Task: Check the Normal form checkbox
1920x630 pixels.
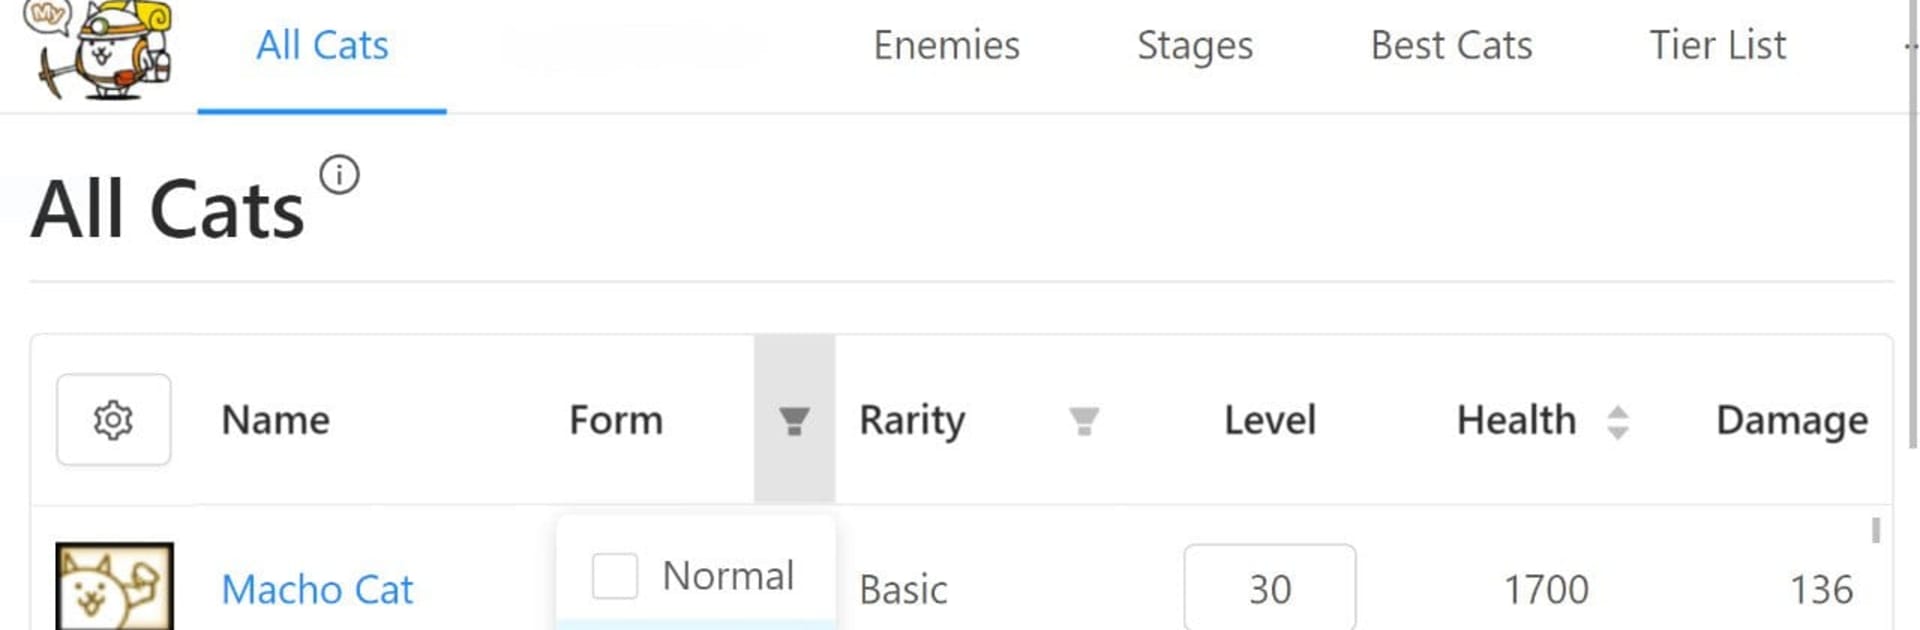Action: [615, 576]
